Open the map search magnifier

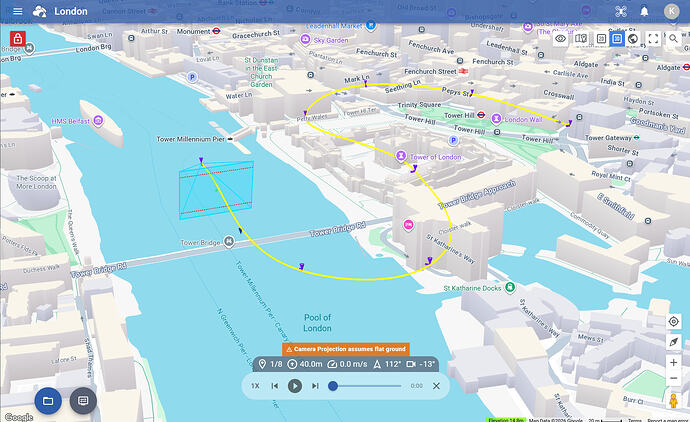click(x=673, y=39)
